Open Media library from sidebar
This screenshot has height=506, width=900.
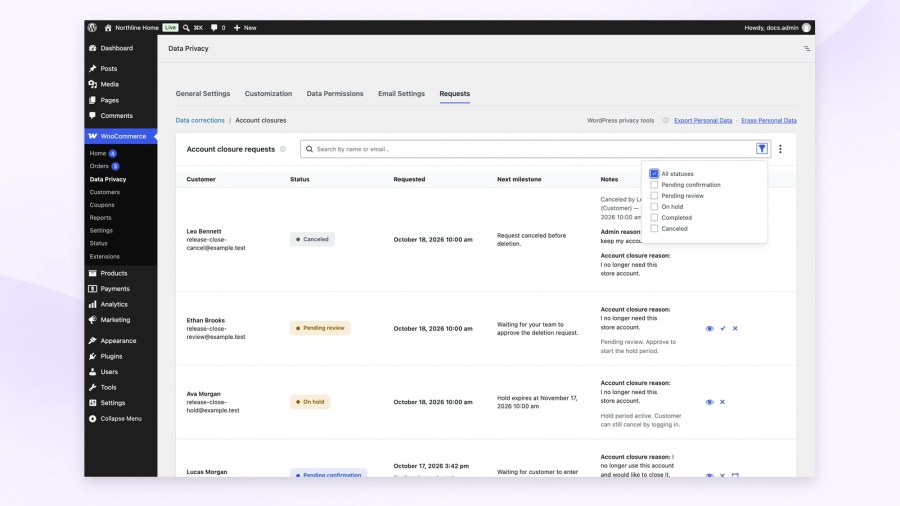coord(109,84)
